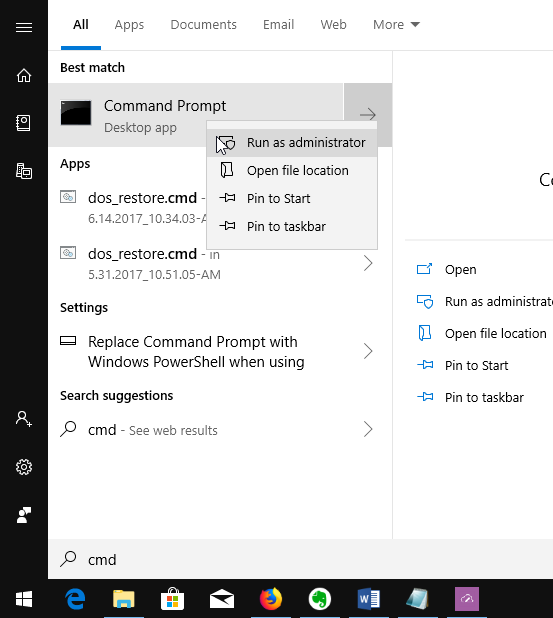Click the Feedback icon in sidebar

tap(24, 515)
